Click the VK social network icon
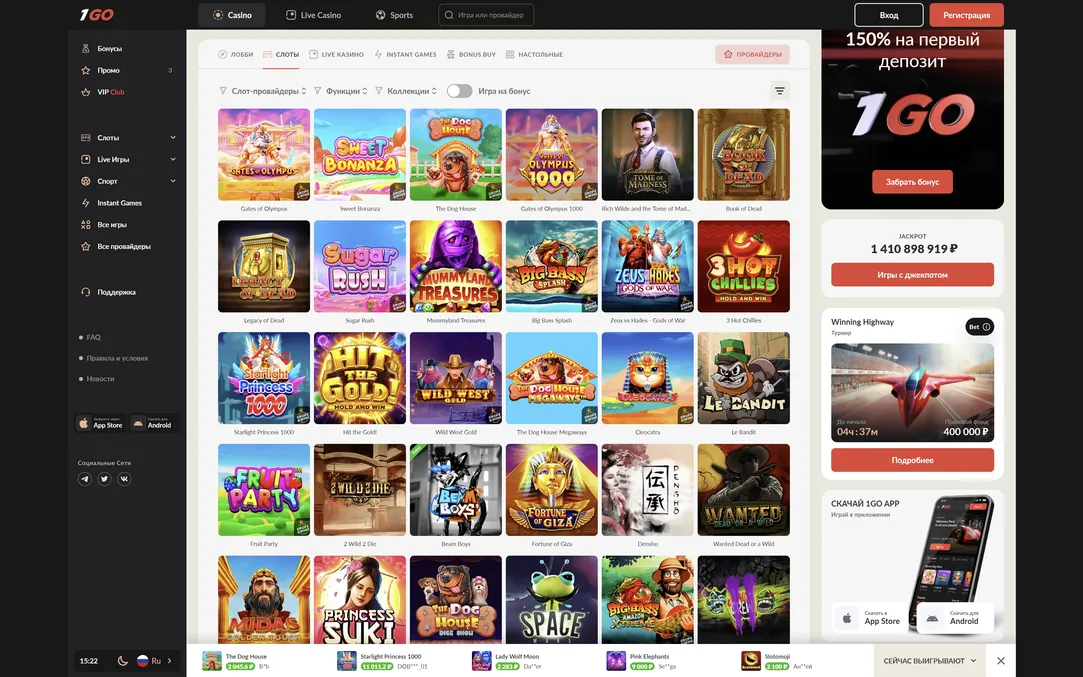Image resolution: width=1083 pixels, height=677 pixels. click(x=122, y=477)
